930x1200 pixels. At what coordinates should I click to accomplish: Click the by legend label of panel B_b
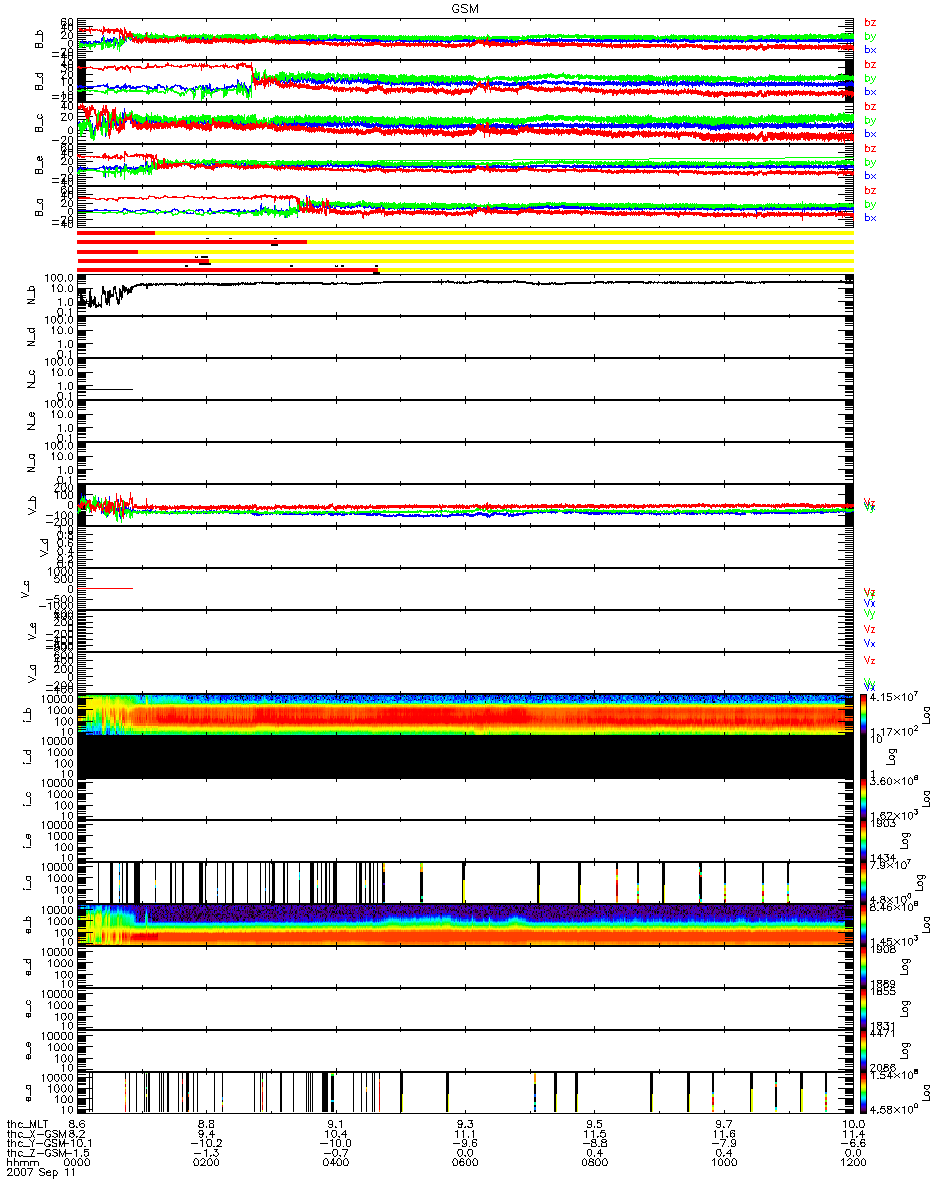click(870, 36)
